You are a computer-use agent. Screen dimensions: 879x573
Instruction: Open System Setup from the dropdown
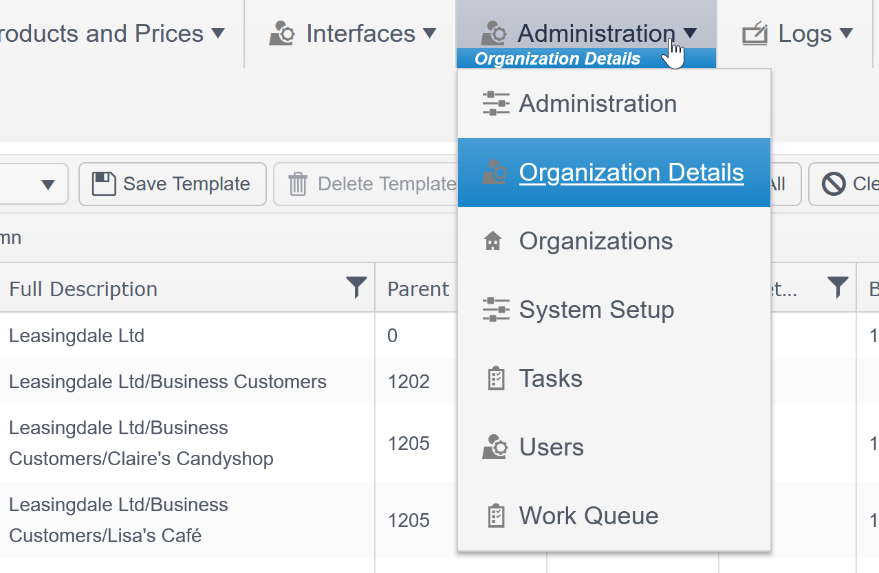pos(596,310)
